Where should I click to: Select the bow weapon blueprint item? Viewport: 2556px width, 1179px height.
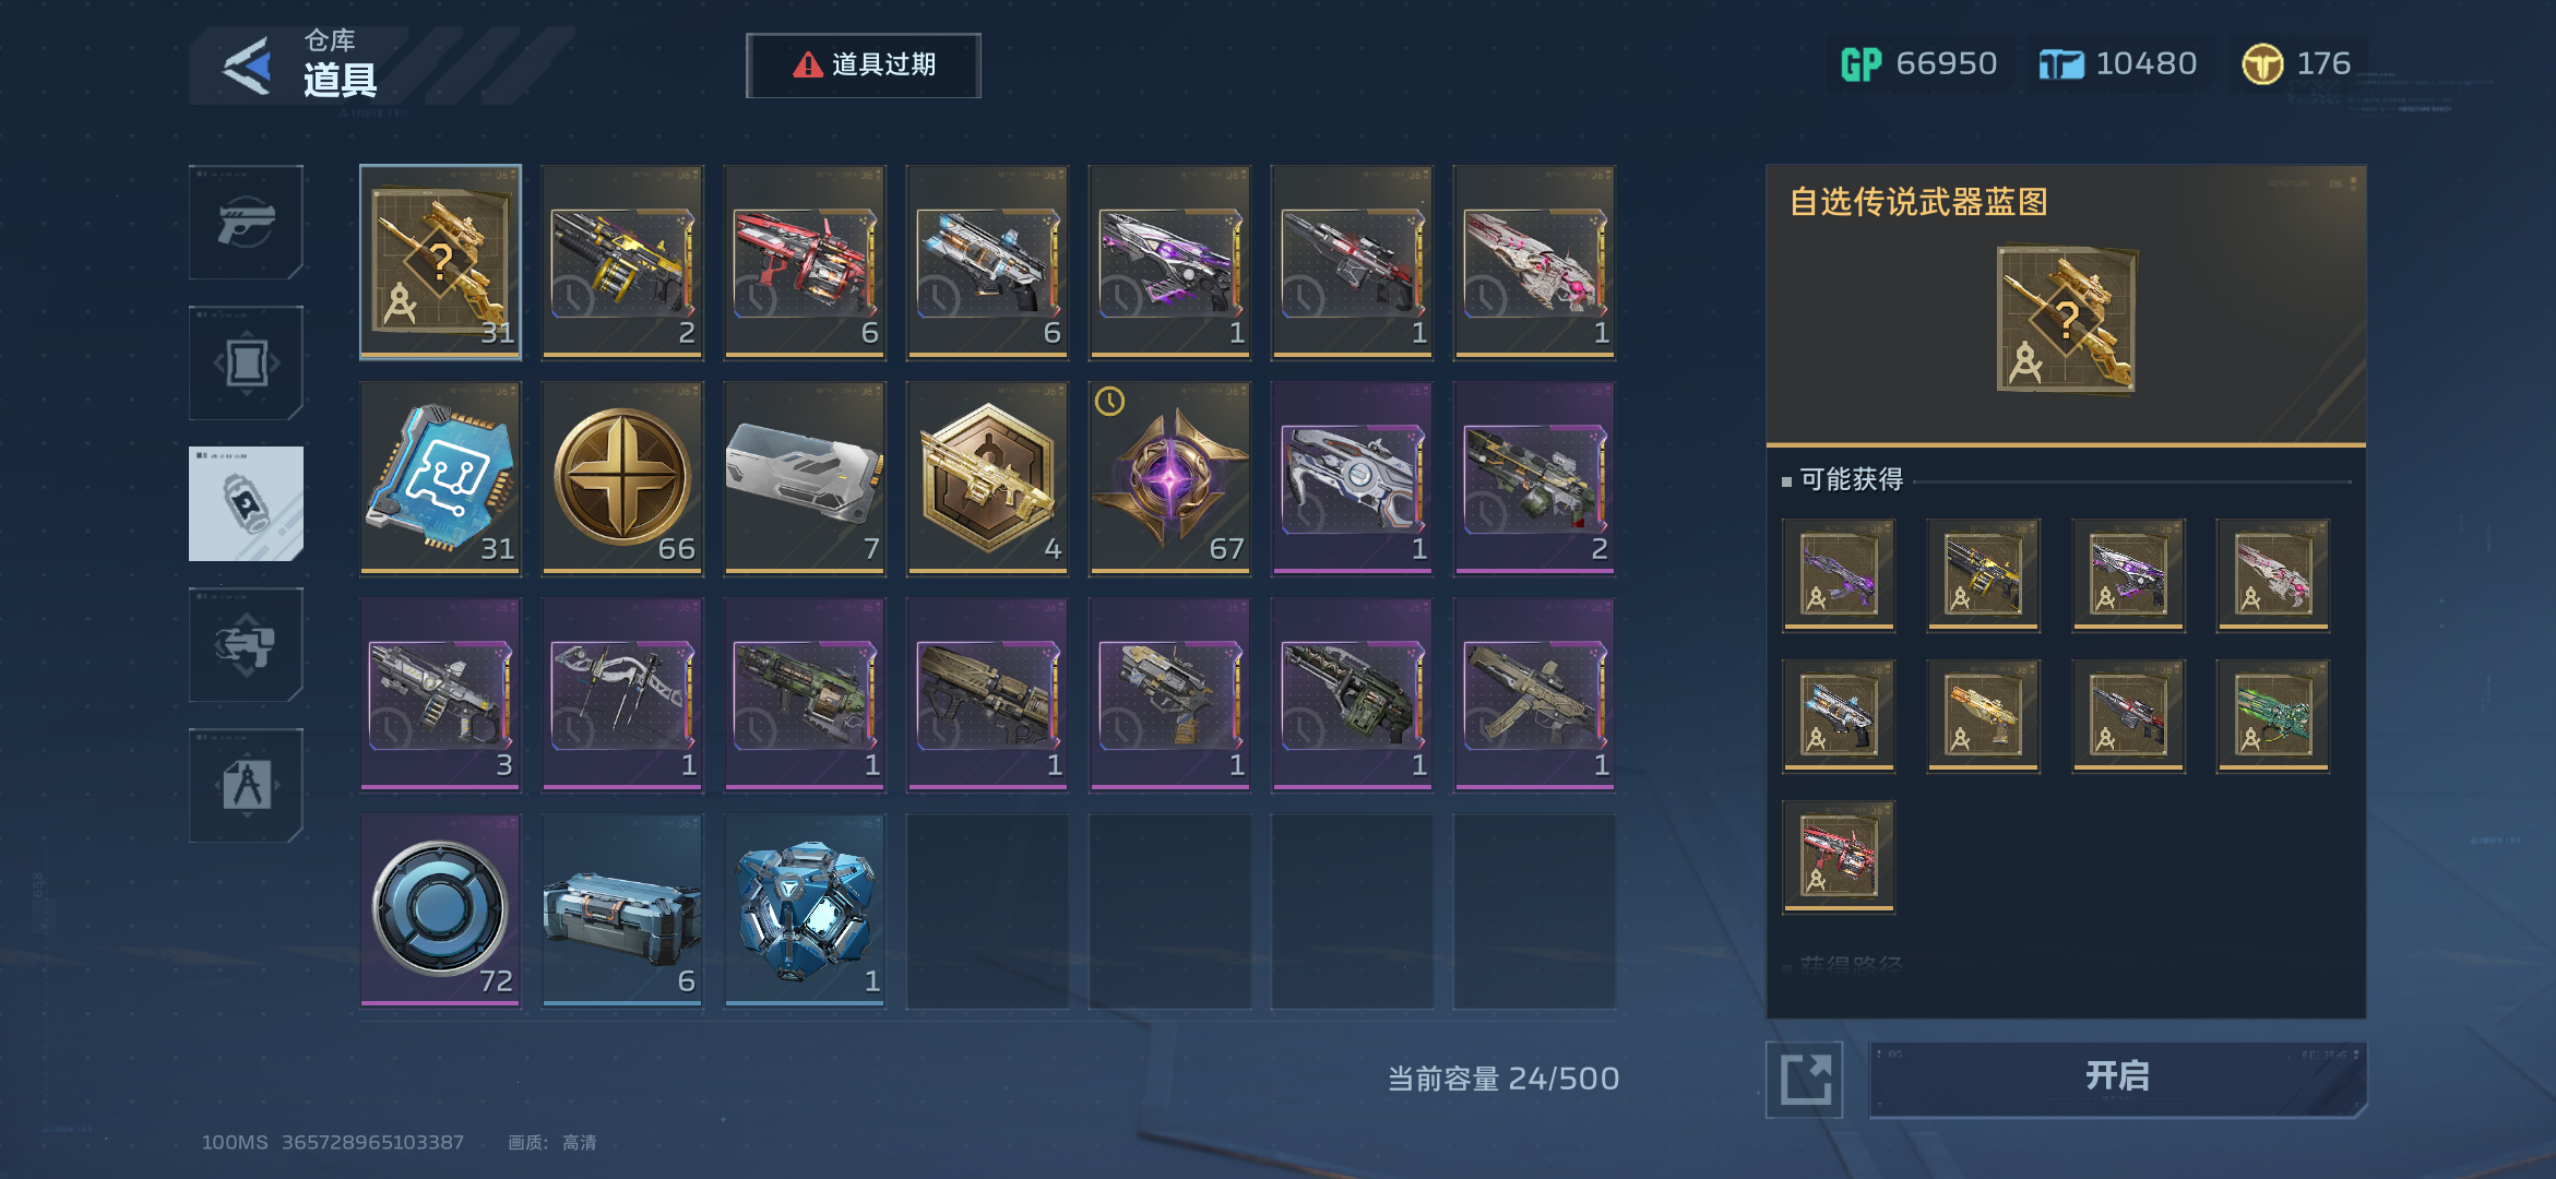(623, 694)
